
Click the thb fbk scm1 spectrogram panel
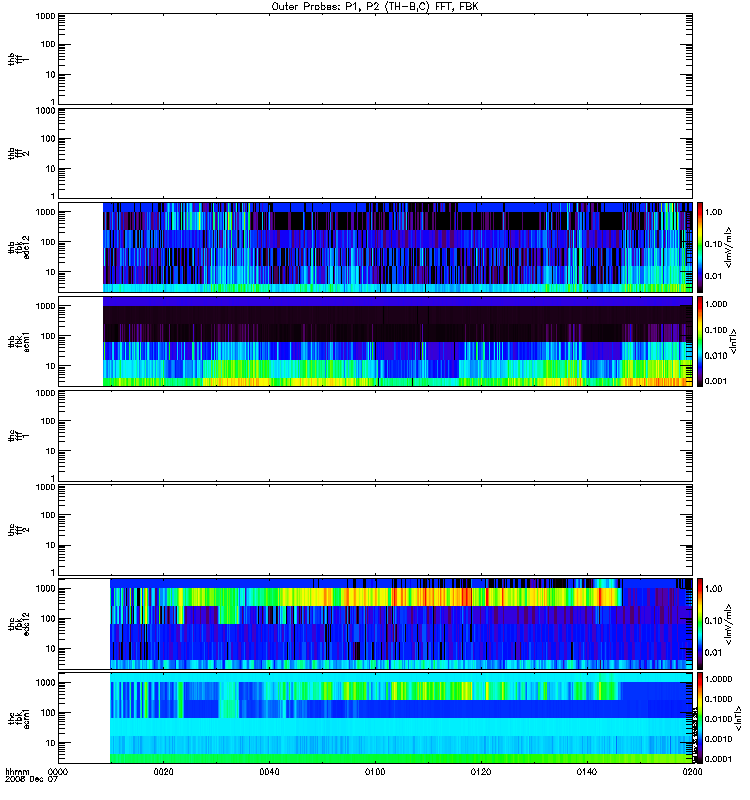375,341
